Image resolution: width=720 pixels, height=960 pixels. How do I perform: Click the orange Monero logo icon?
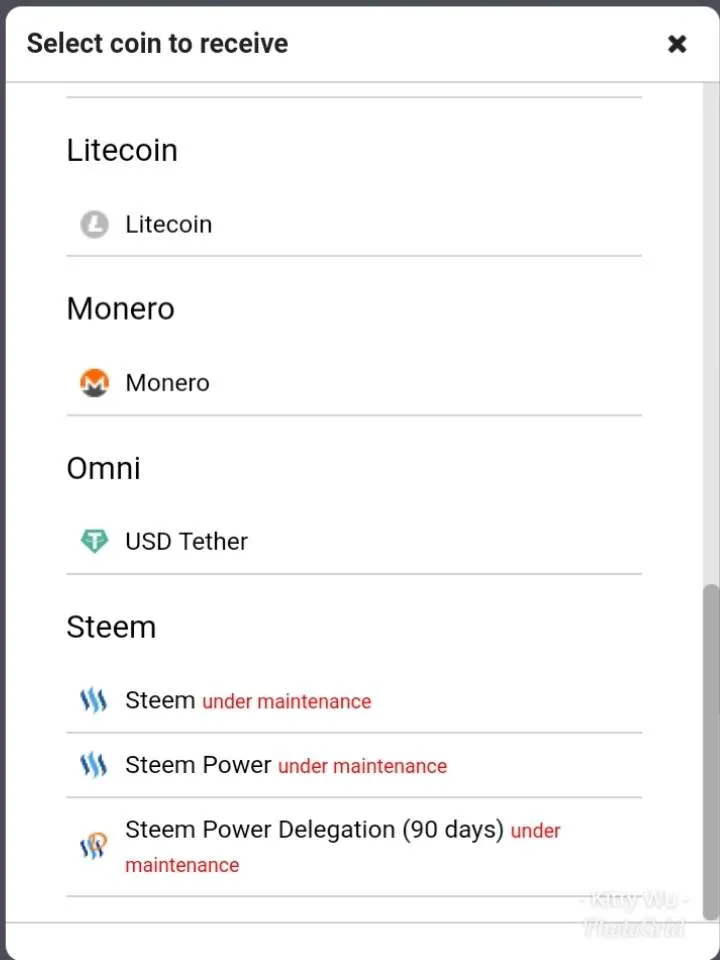(94, 383)
